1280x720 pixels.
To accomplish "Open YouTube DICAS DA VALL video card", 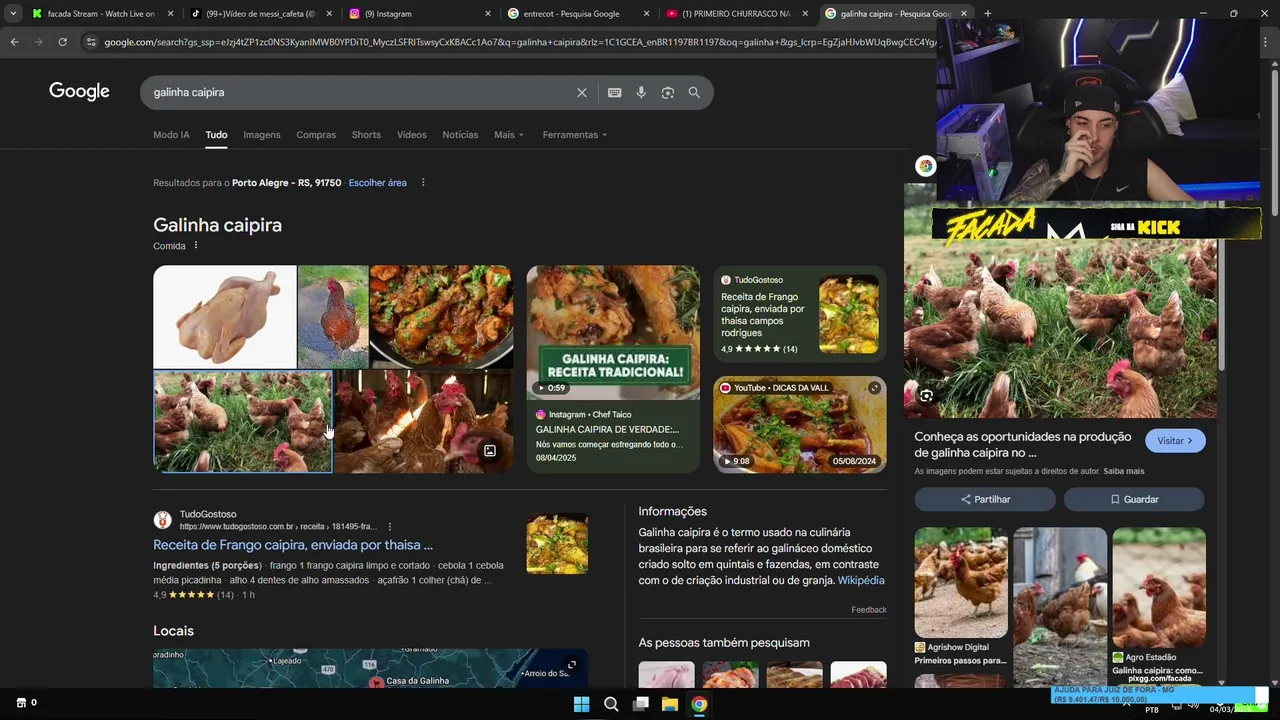I will point(799,424).
